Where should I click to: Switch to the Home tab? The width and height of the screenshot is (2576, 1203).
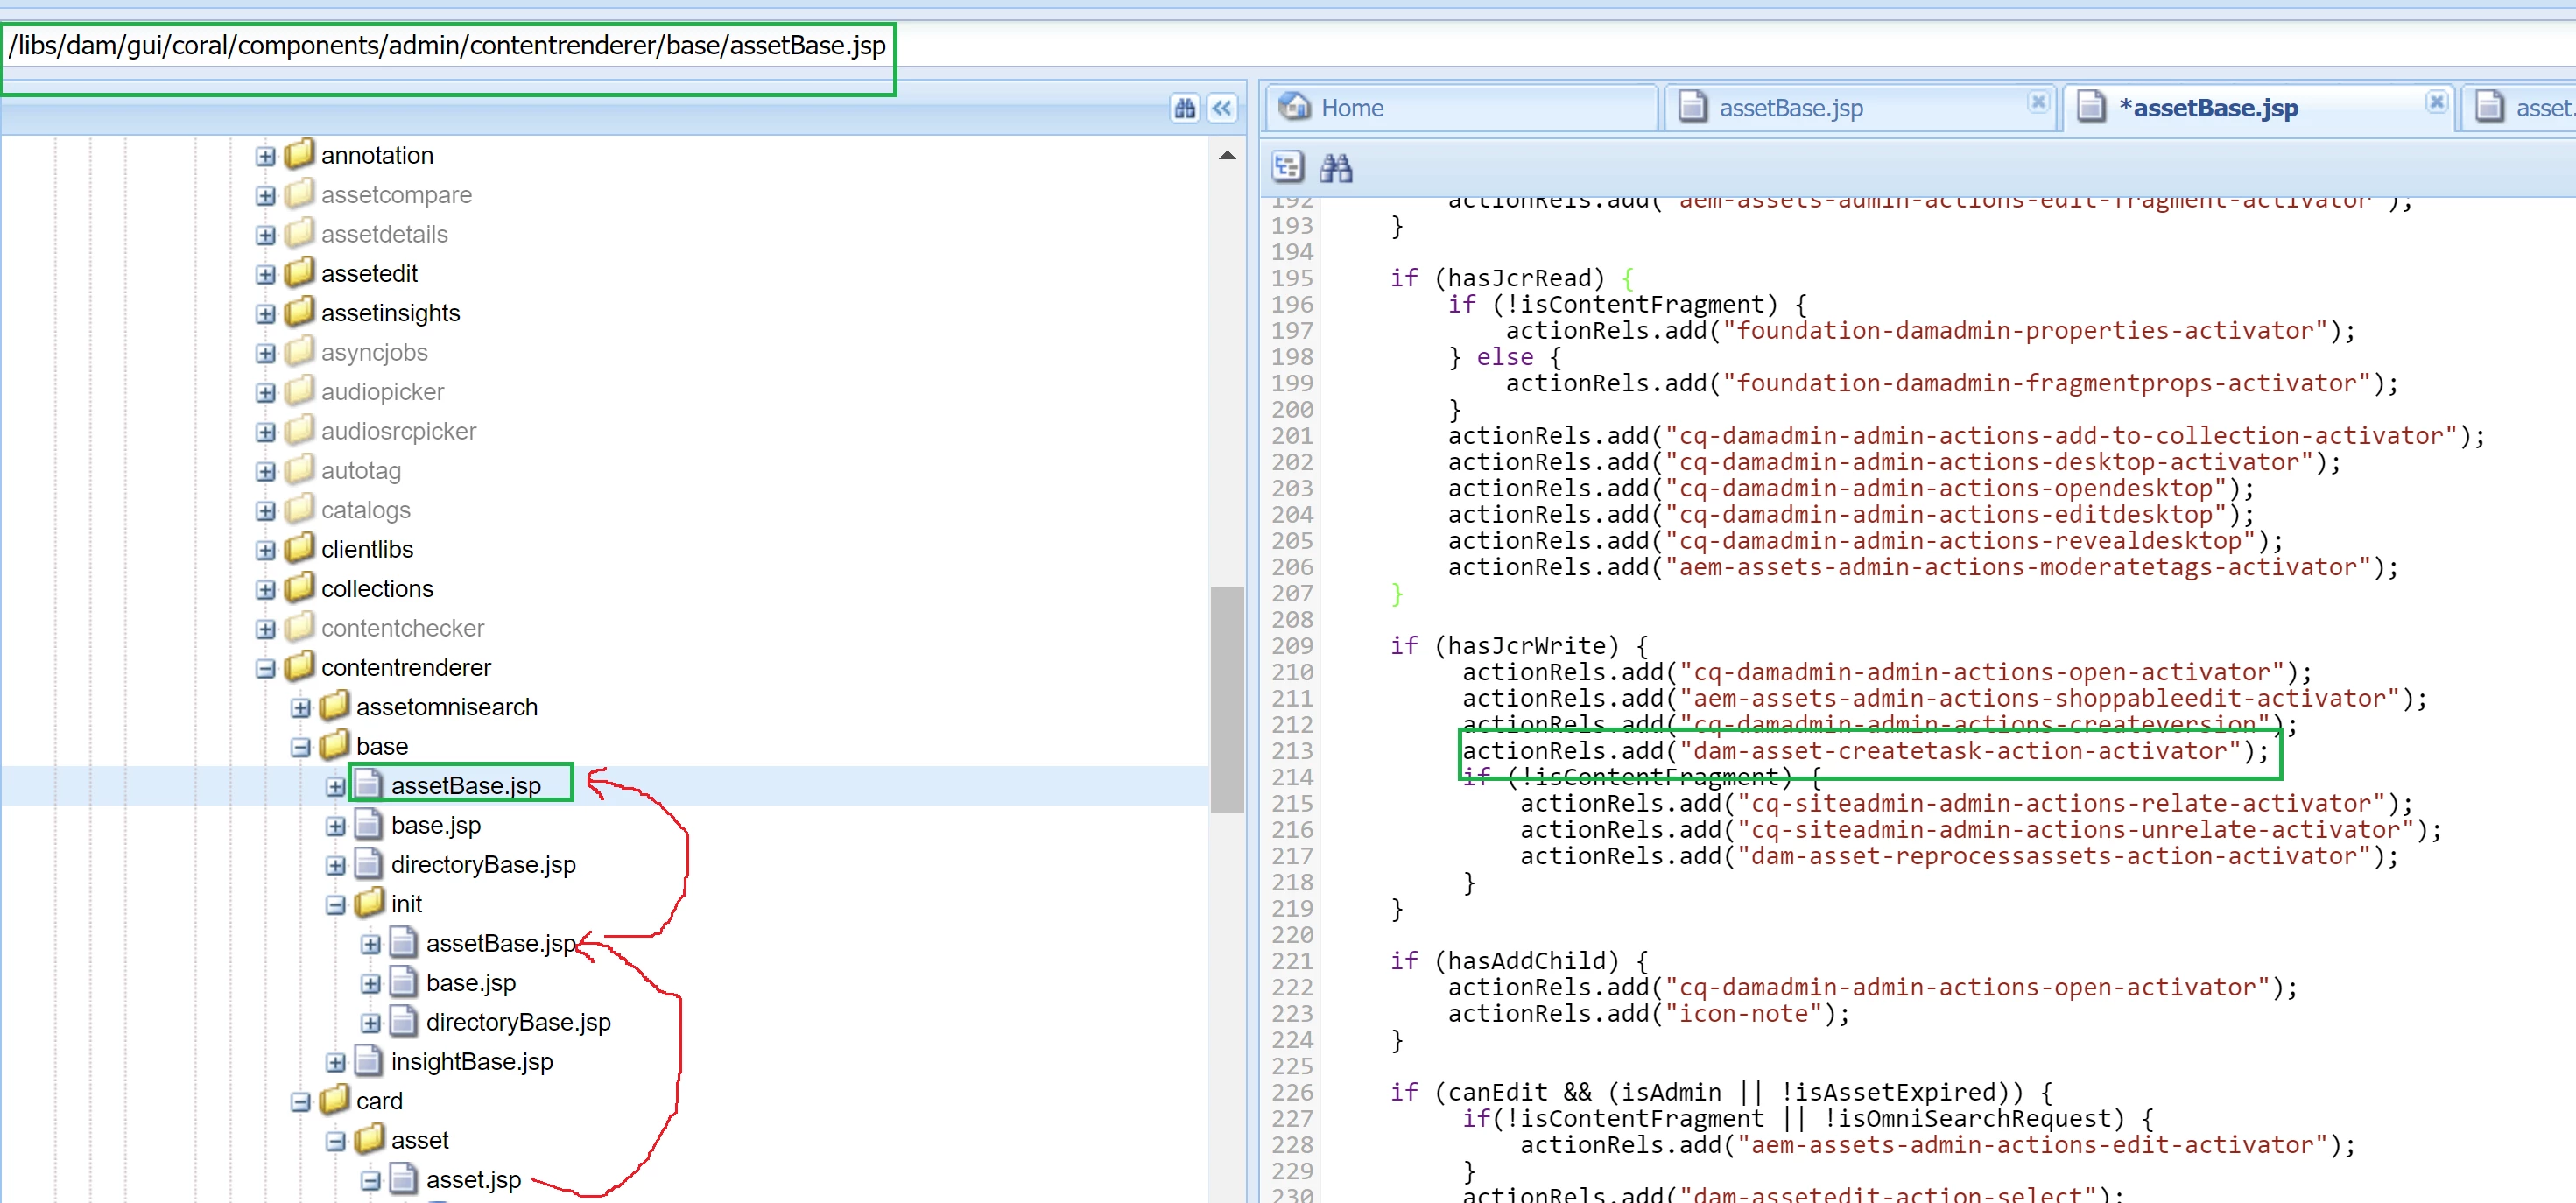click(1351, 108)
